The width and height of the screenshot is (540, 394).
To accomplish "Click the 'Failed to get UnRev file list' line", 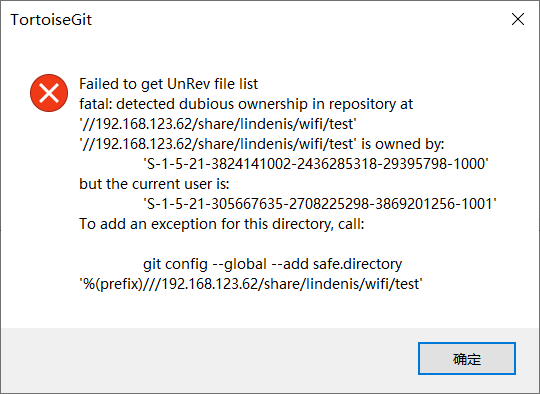I will pos(168,84).
